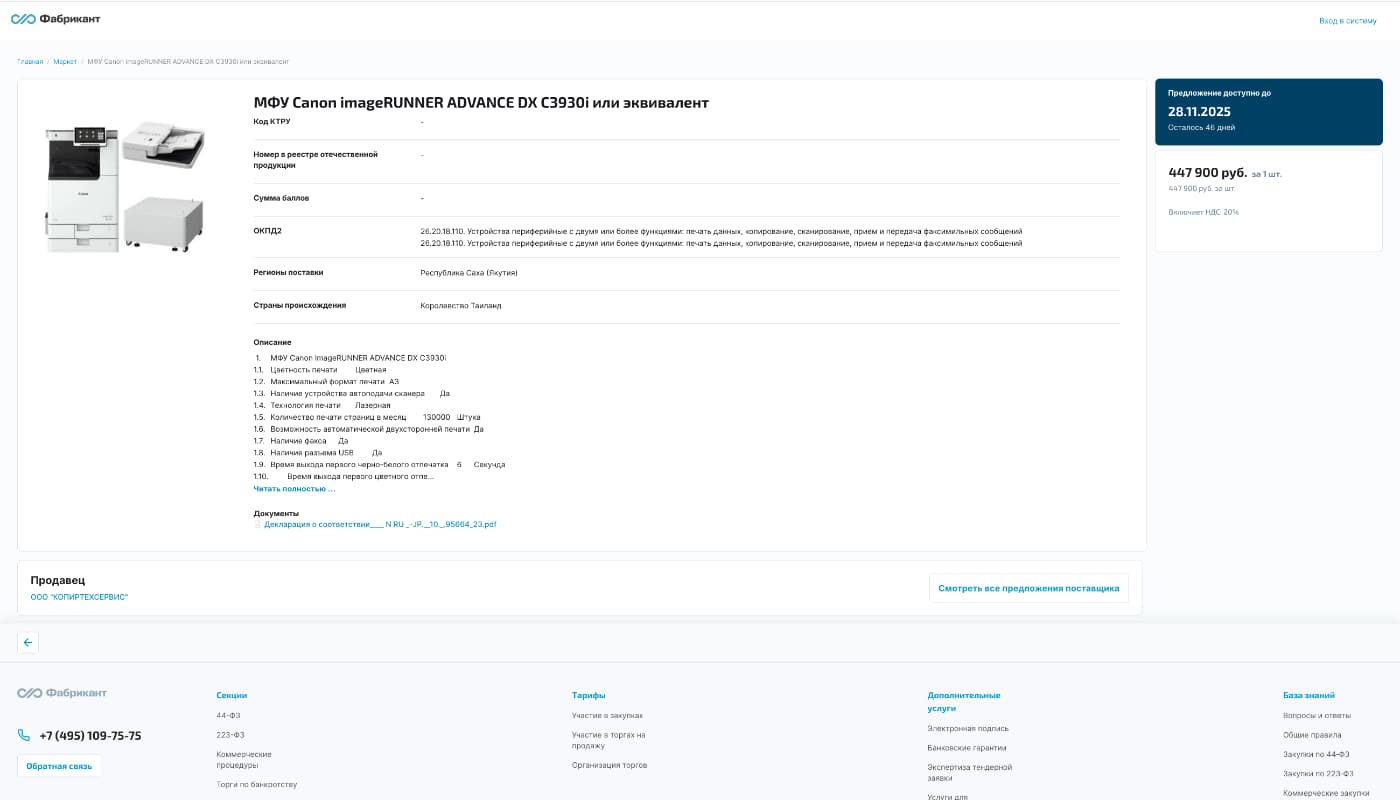Click Банковские гарантии footer link

coord(966,747)
